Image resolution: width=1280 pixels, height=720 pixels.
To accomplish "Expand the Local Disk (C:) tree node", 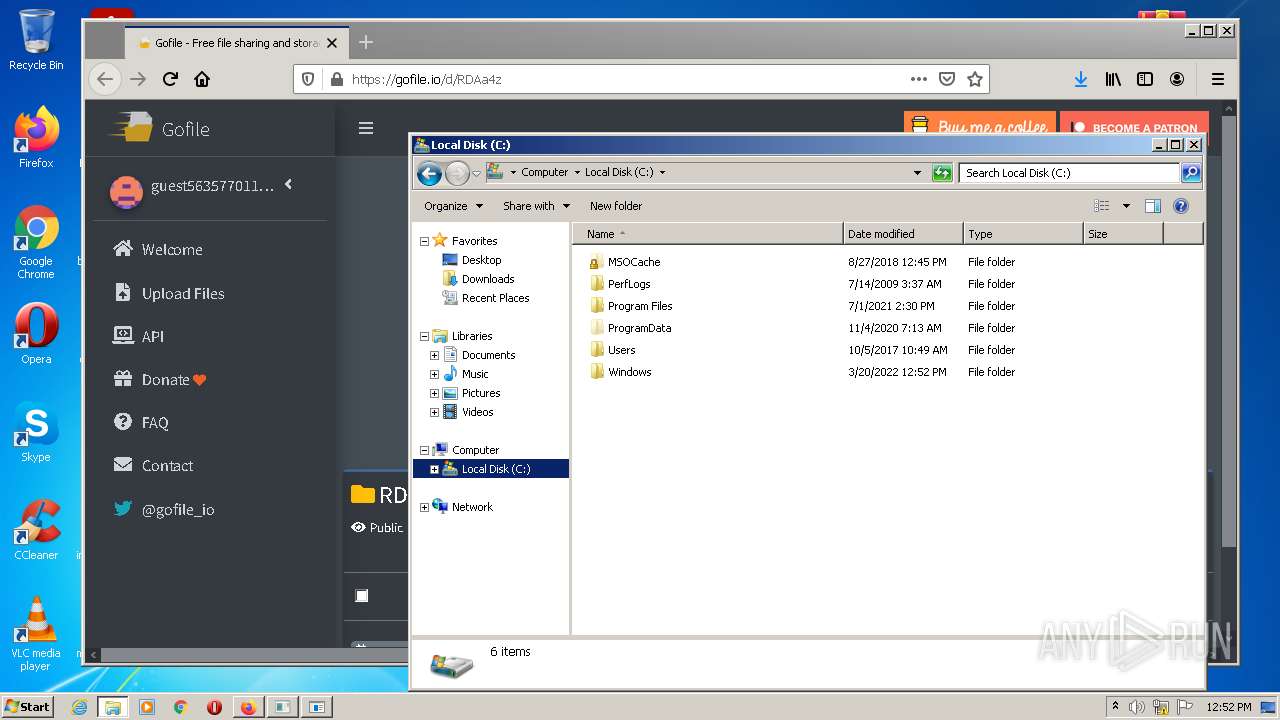I will pyautogui.click(x=434, y=469).
